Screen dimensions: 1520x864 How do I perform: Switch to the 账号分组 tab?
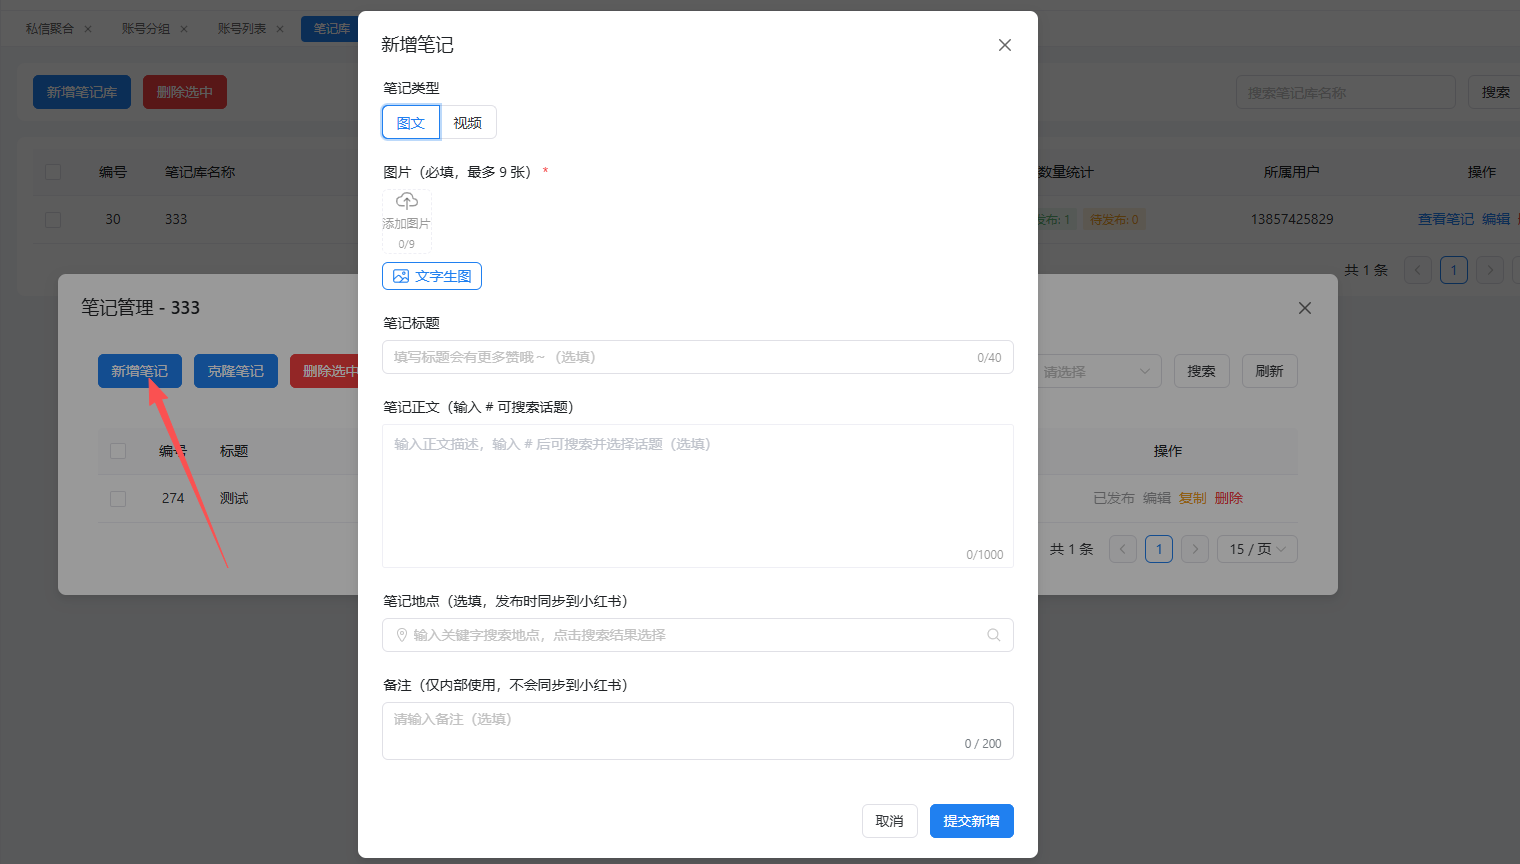[146, 28]
